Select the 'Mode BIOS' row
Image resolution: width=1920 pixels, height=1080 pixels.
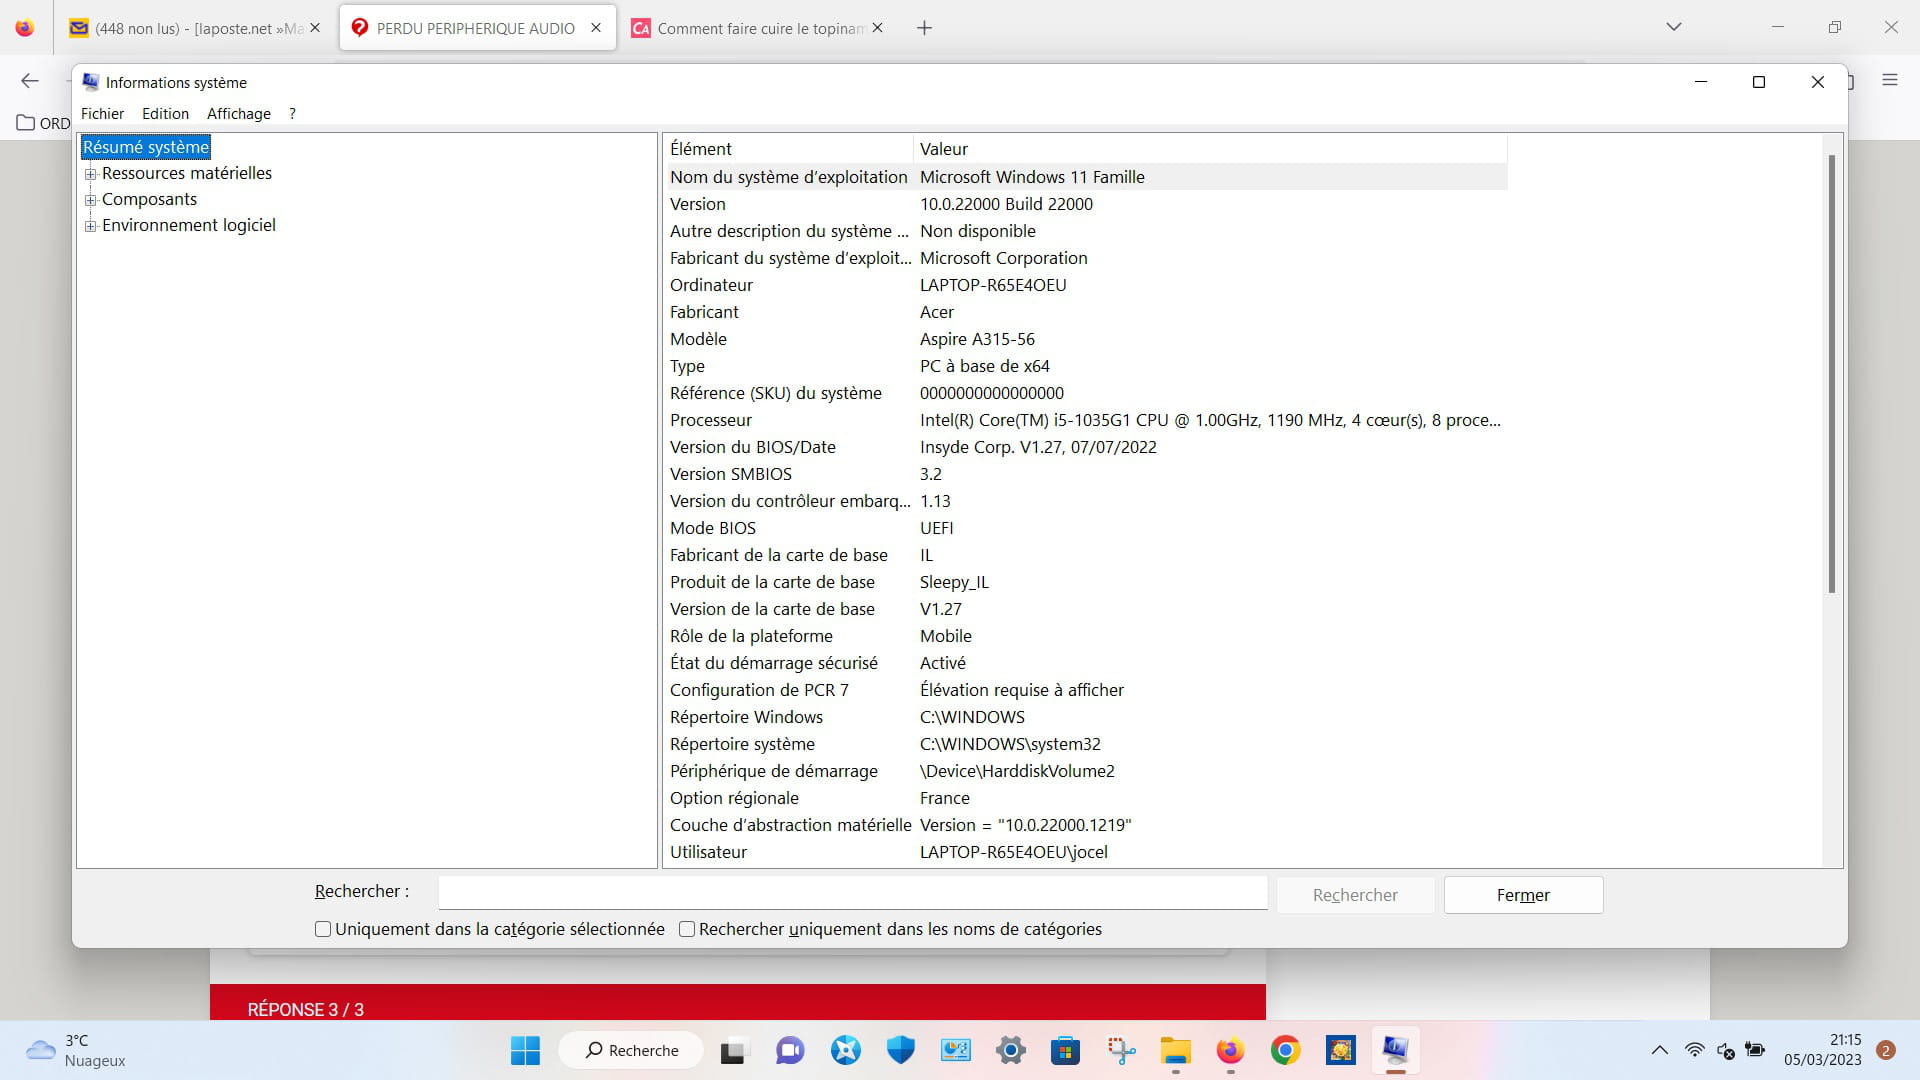1087,528
